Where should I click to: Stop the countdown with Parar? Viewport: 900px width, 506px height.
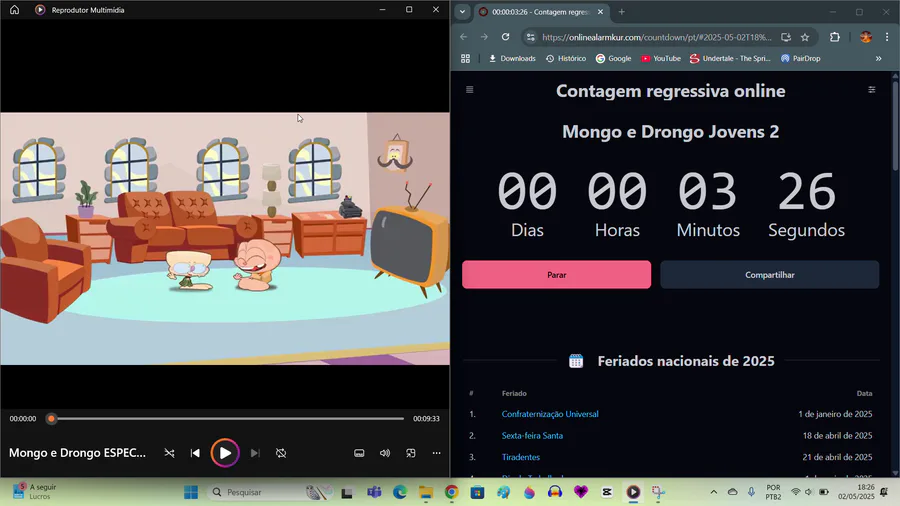point(557,275)
